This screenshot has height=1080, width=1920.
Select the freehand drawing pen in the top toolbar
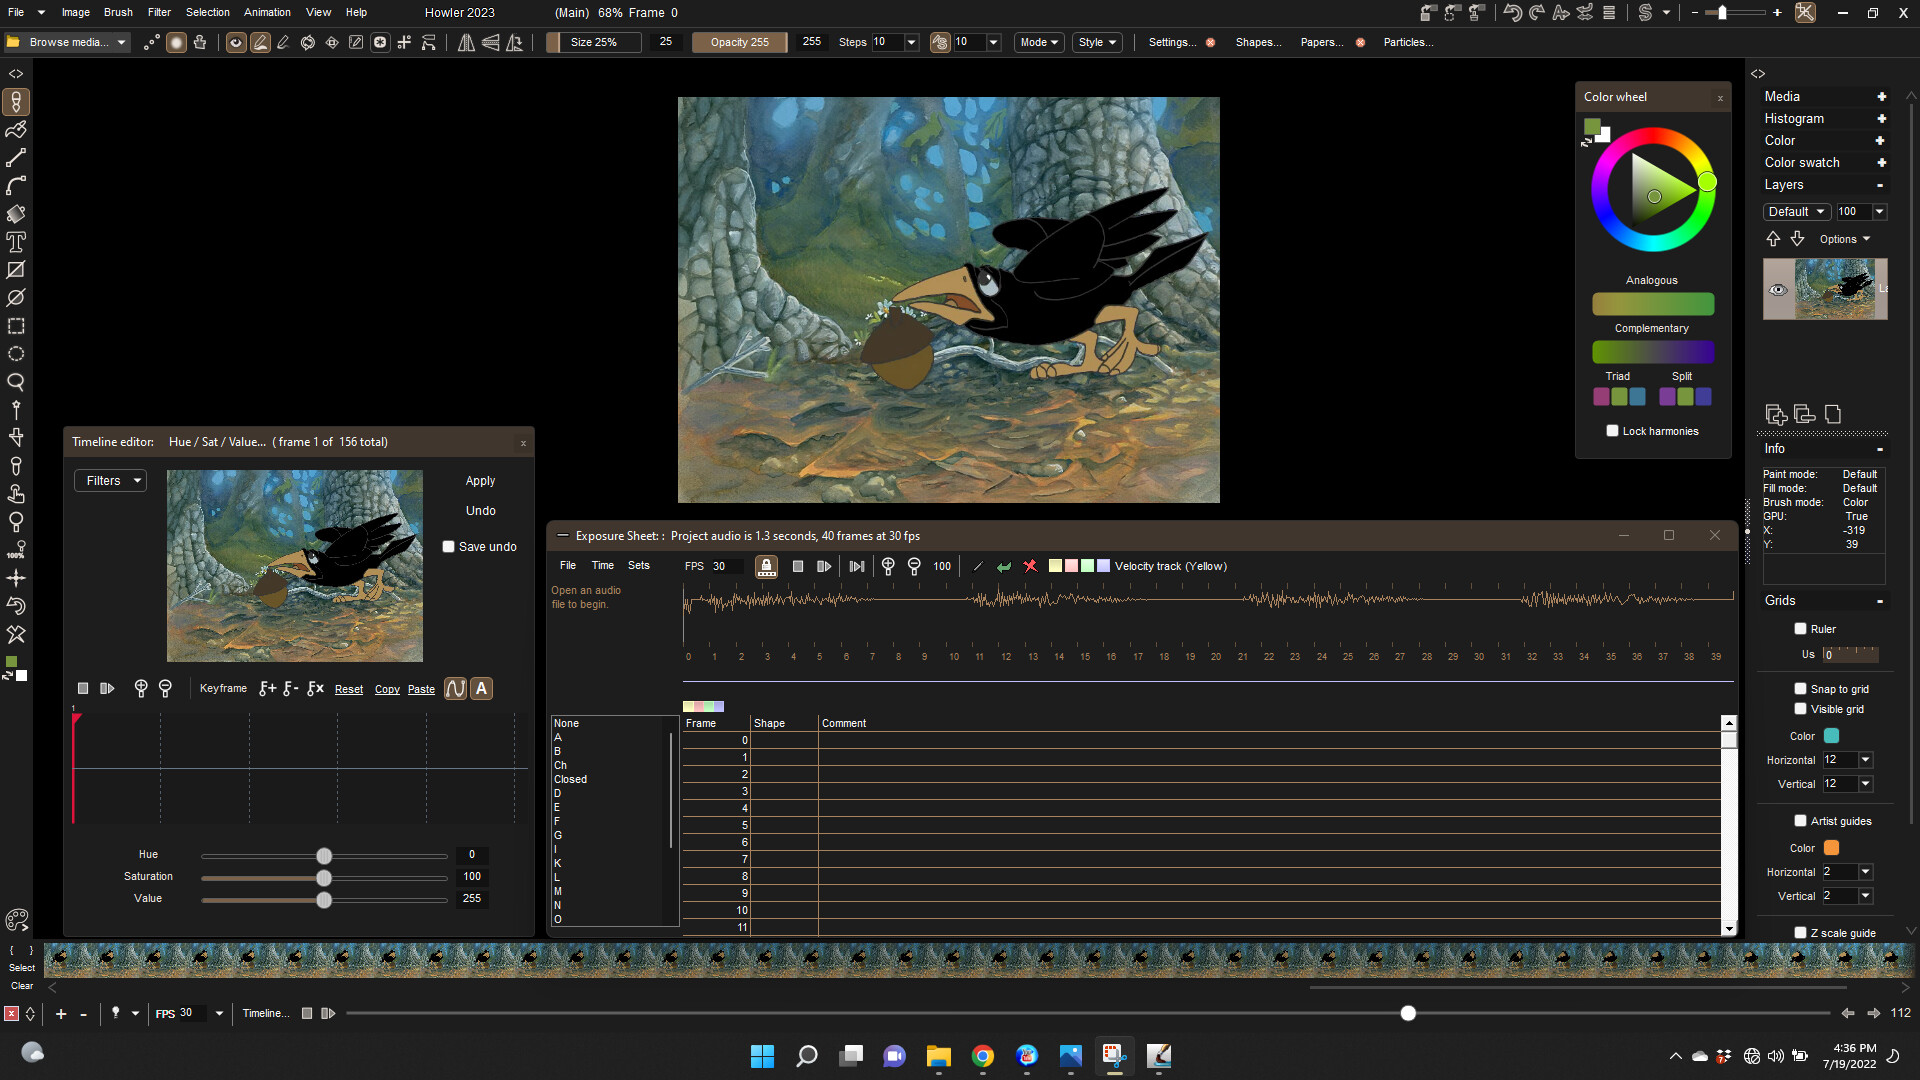(283, 42)
